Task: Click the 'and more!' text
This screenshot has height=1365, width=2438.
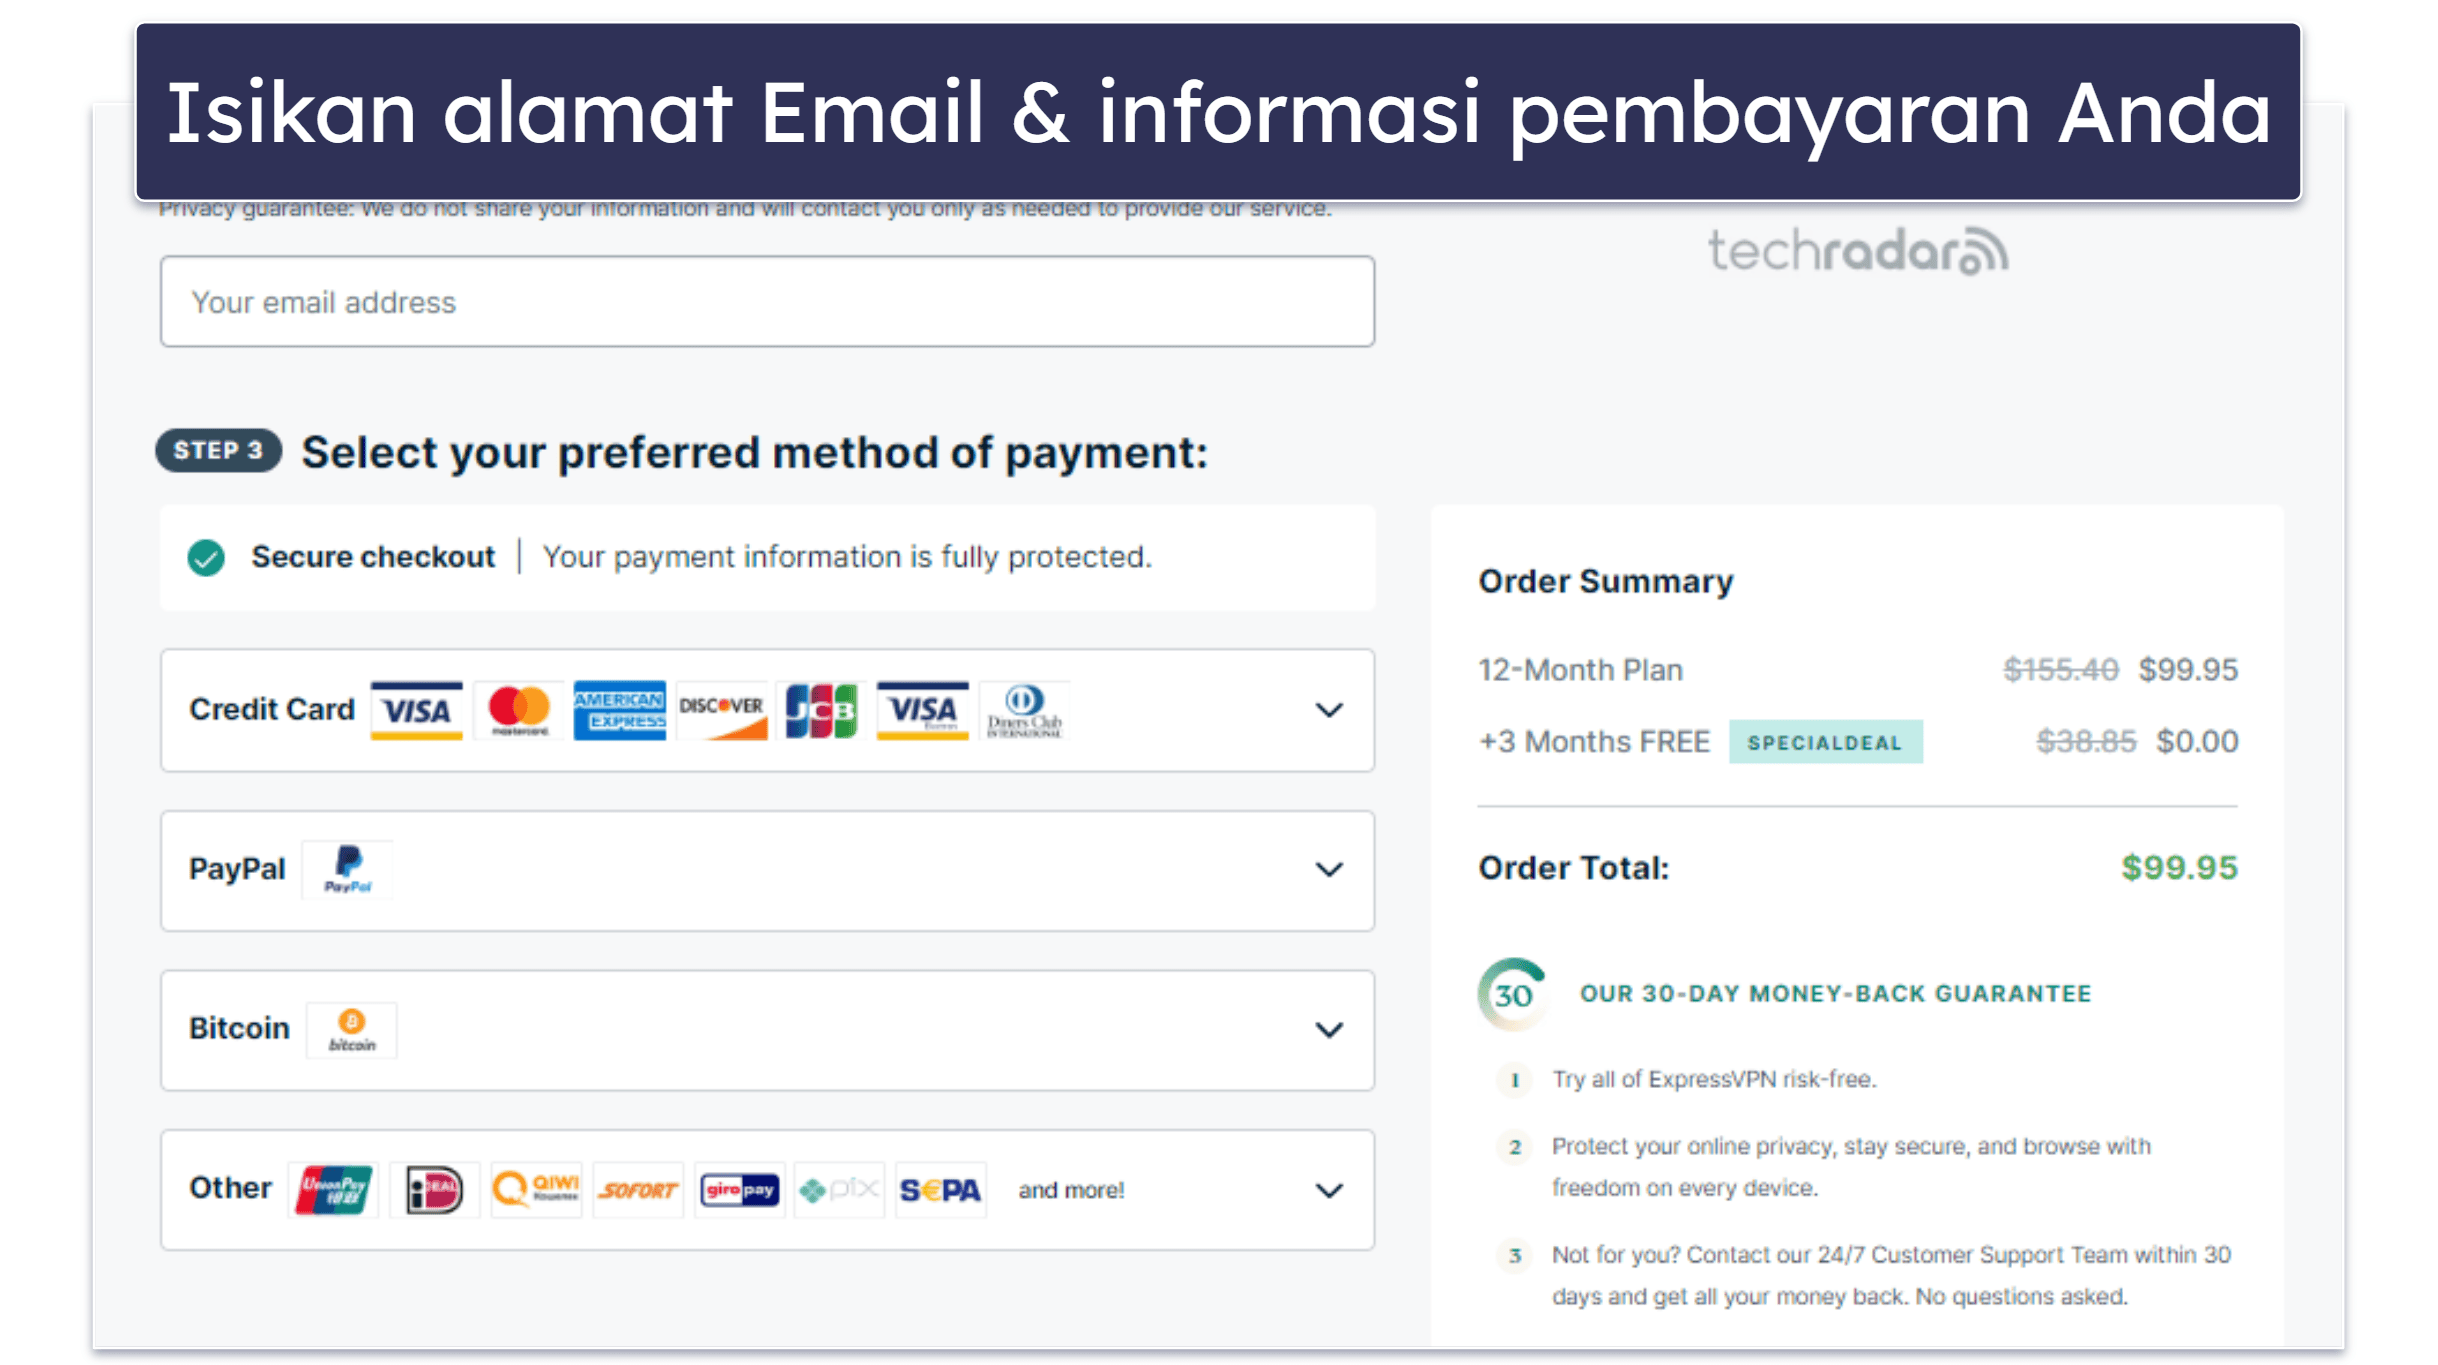Action: tap(1071, 1190)
